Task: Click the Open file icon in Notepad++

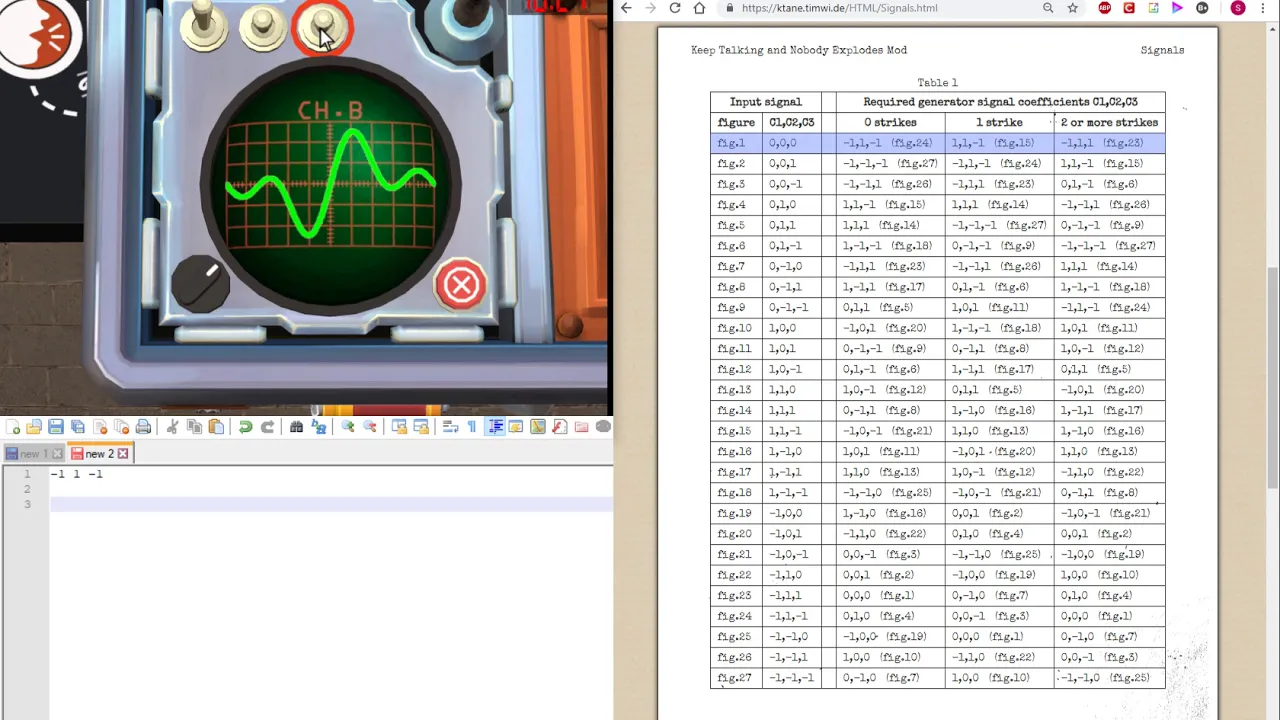Action: coord(34,427)
